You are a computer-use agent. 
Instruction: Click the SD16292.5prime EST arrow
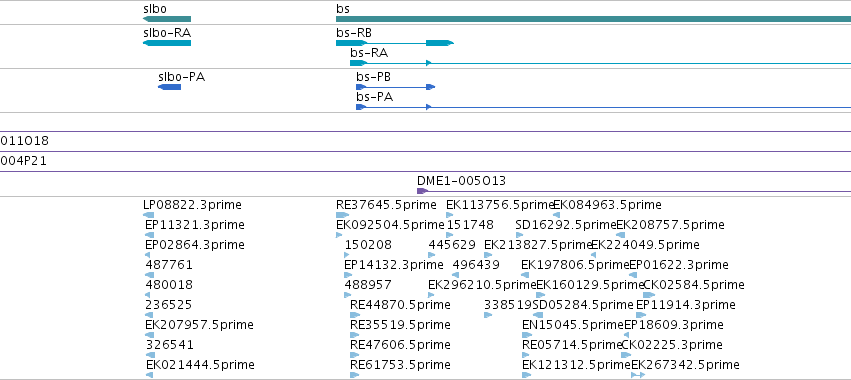tap(519, 235)
